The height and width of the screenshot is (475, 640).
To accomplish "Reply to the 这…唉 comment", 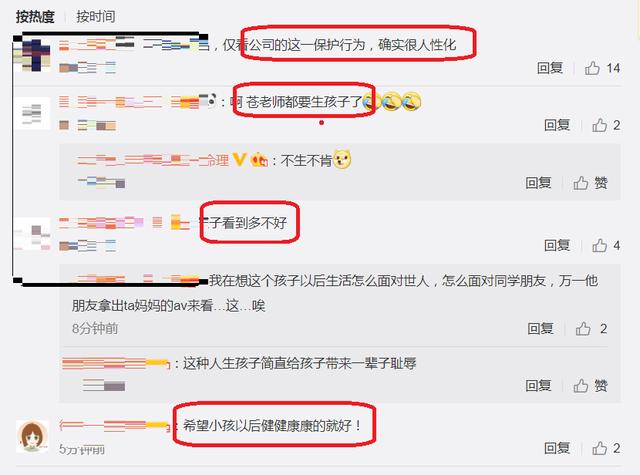I will [540, 329].
